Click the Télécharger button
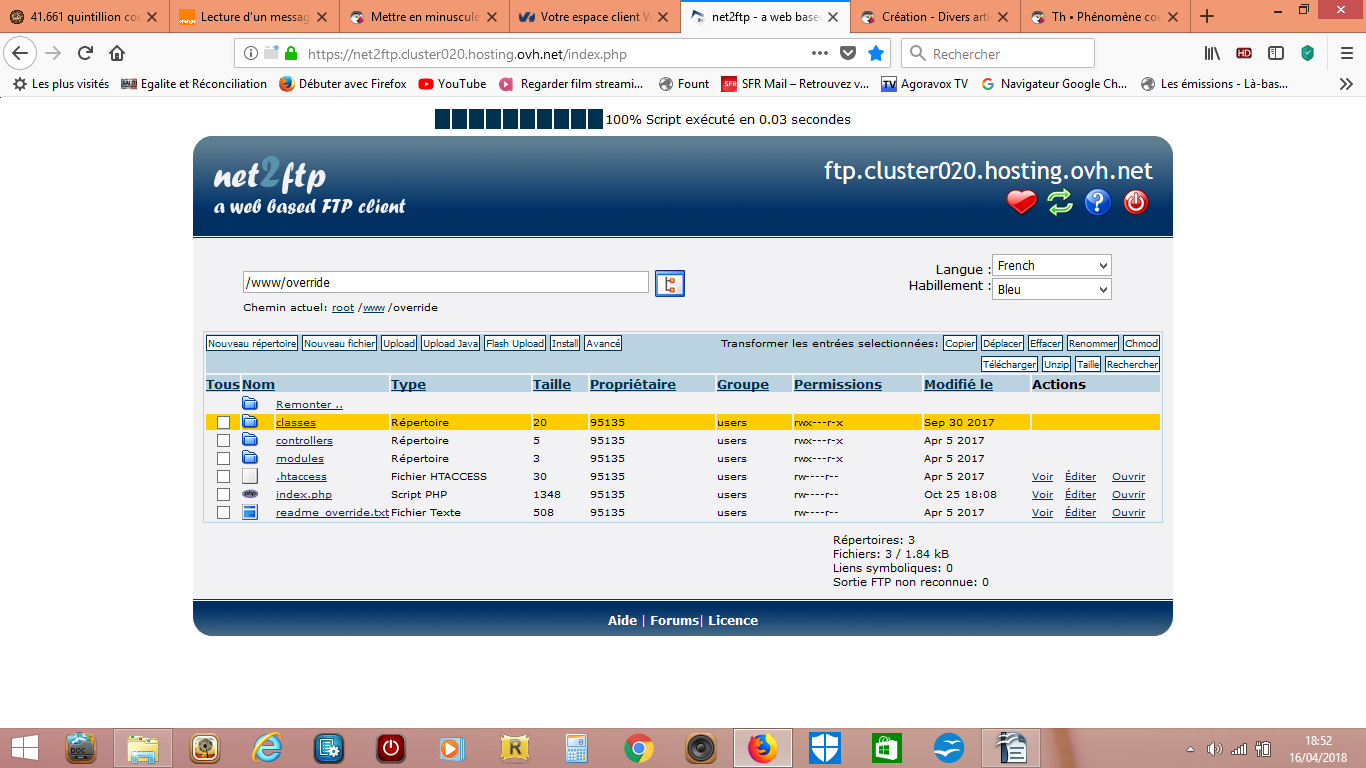This screenshot has height=768, width=1366. (1009, 364)
